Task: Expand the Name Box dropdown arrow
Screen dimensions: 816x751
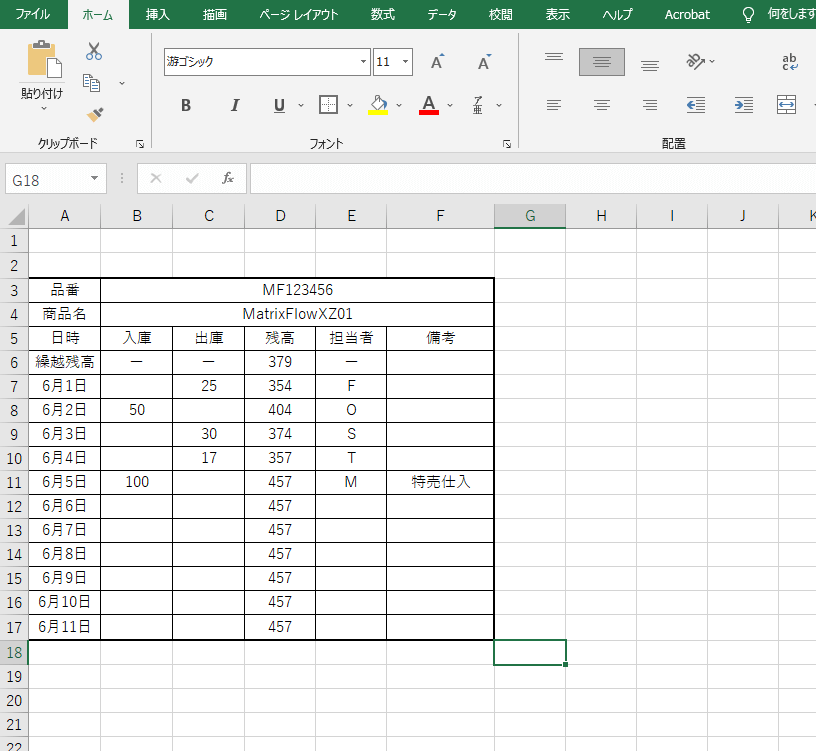Action: (95, 179)
